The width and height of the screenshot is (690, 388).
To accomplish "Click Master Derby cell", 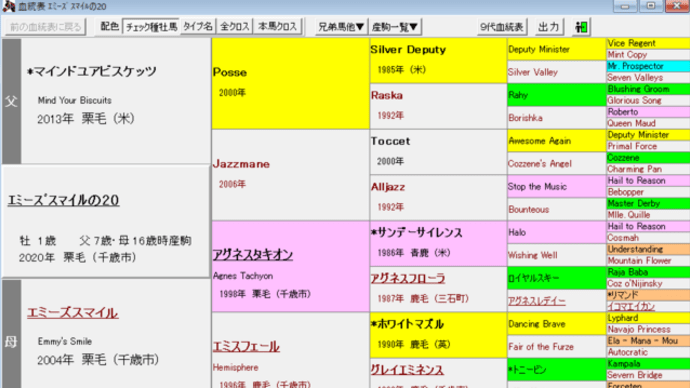I will pos(648,203).
